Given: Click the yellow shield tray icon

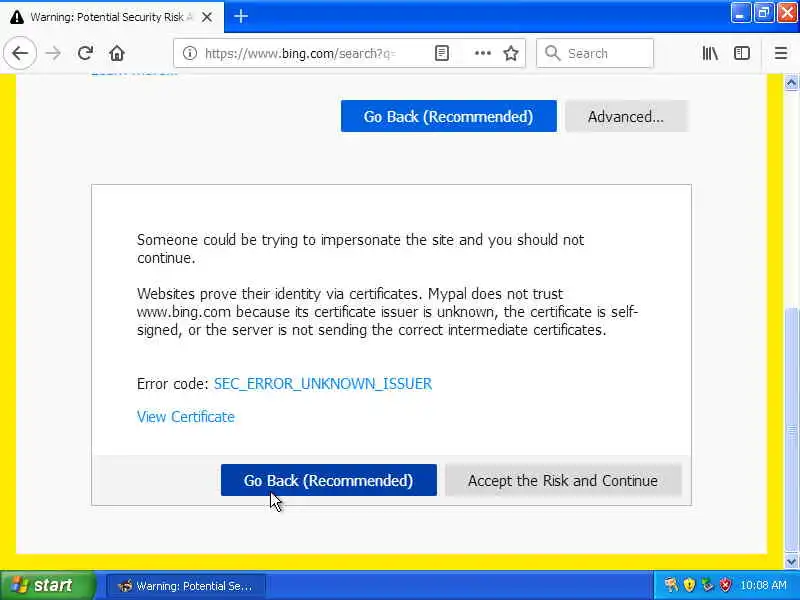Looking at the screenshot, I should pos(689,585).
